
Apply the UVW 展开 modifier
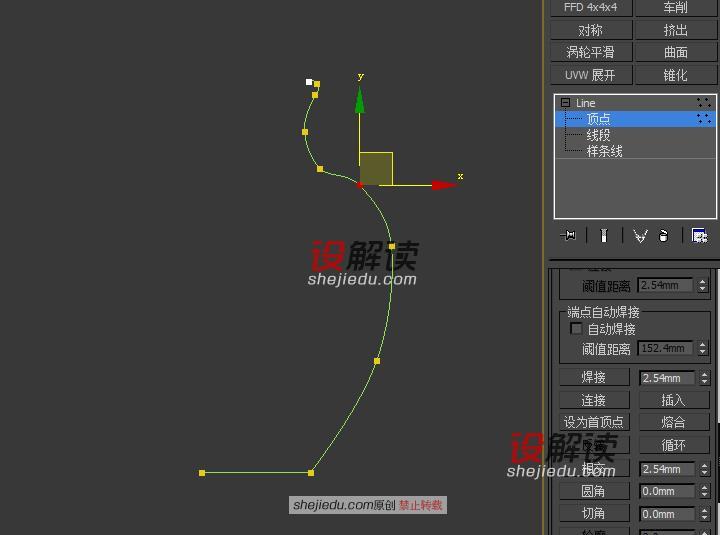pos(591,75)
